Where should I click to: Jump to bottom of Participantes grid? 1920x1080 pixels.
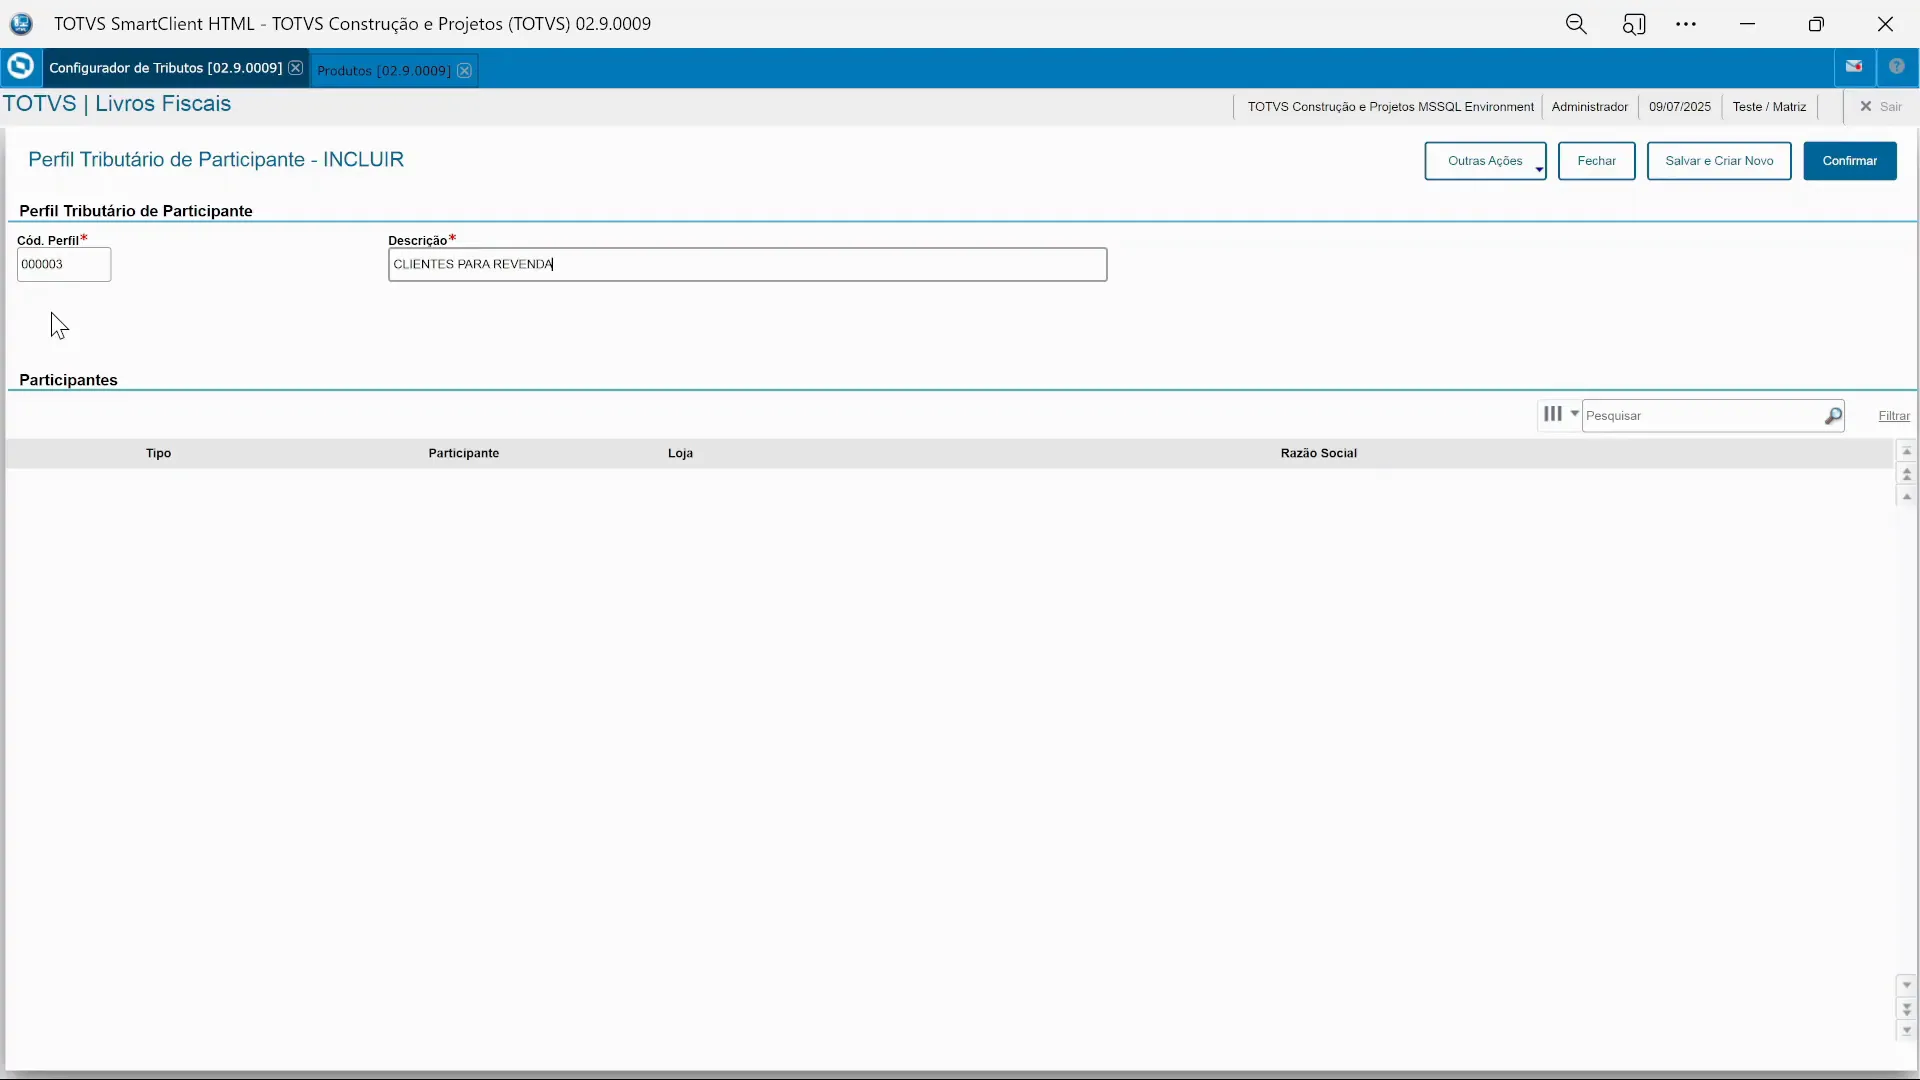pos(1906,1031)
